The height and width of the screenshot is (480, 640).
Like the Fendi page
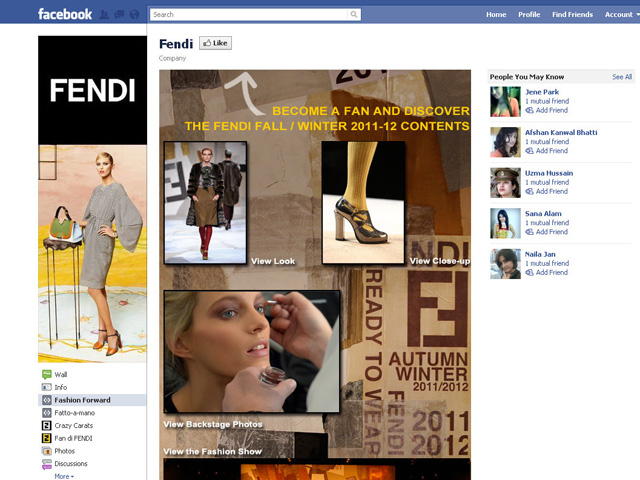click(x=216, y=43)
